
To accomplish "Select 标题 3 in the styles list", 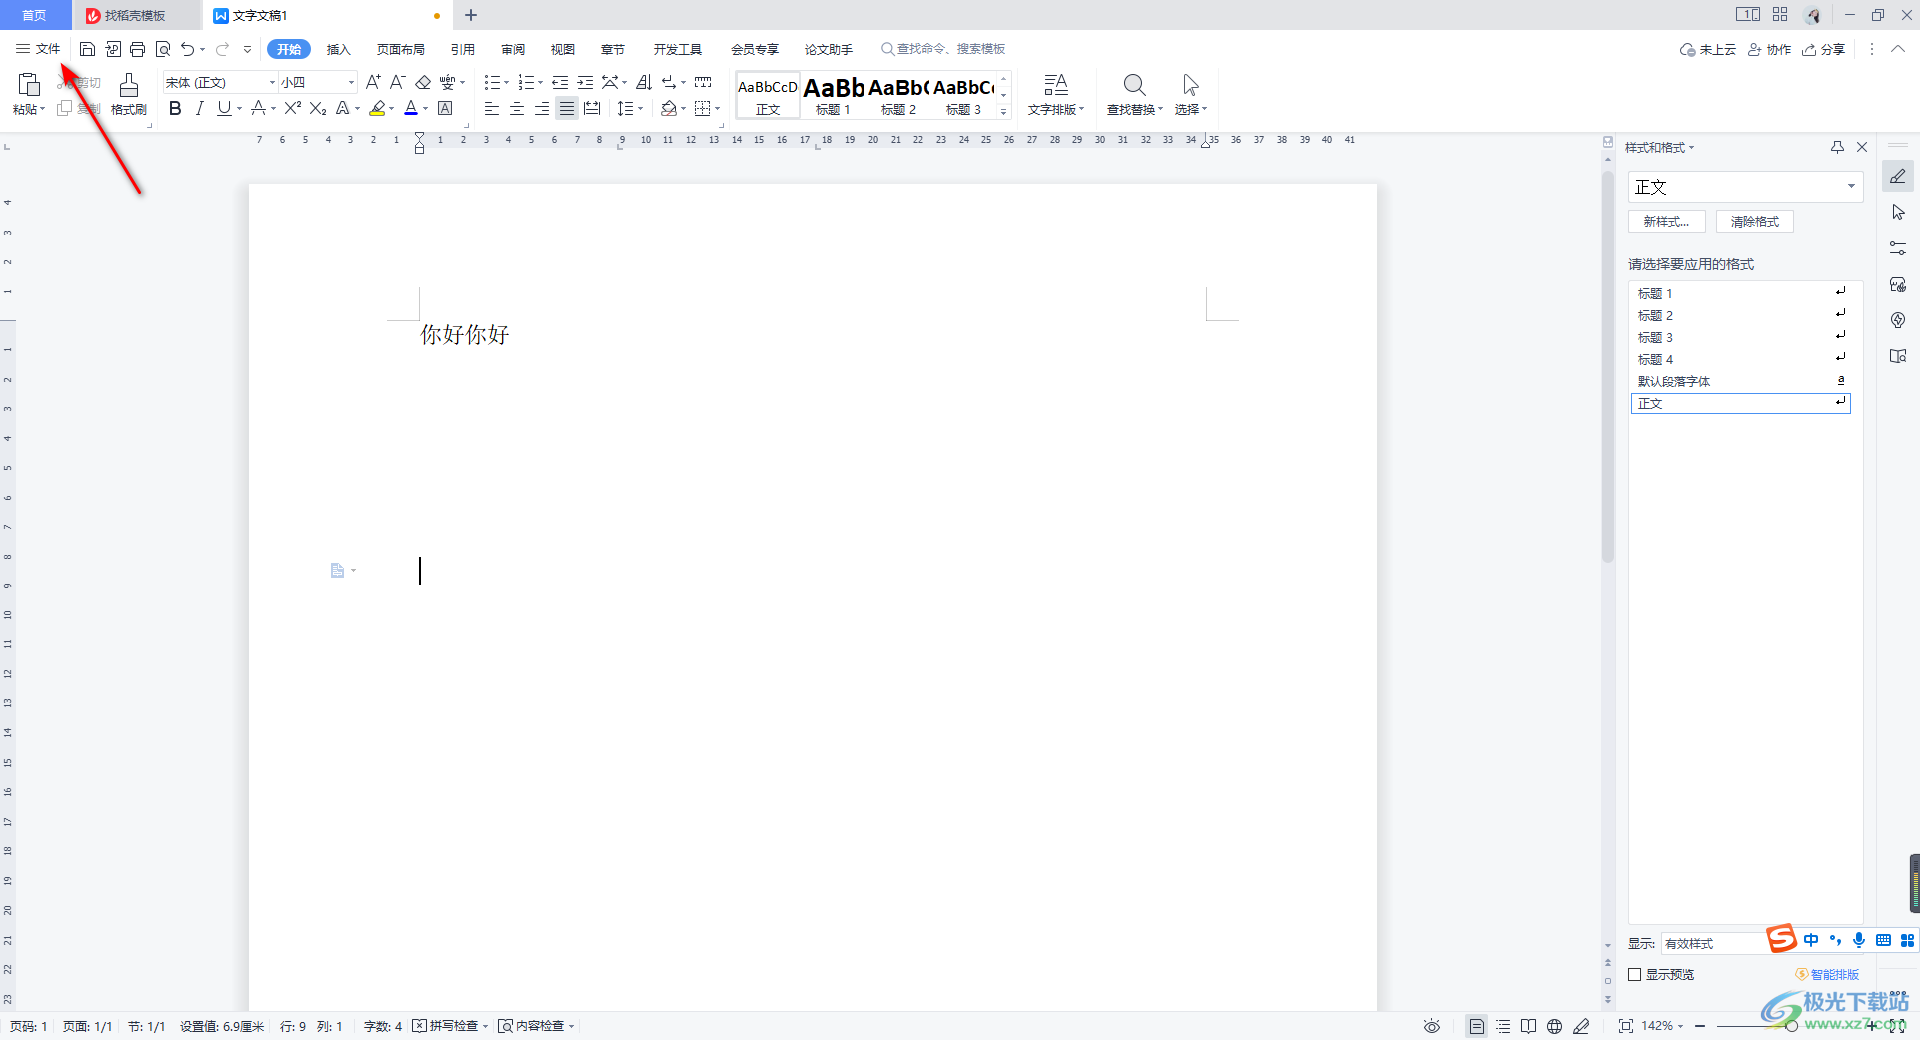I will [1740, 338].
